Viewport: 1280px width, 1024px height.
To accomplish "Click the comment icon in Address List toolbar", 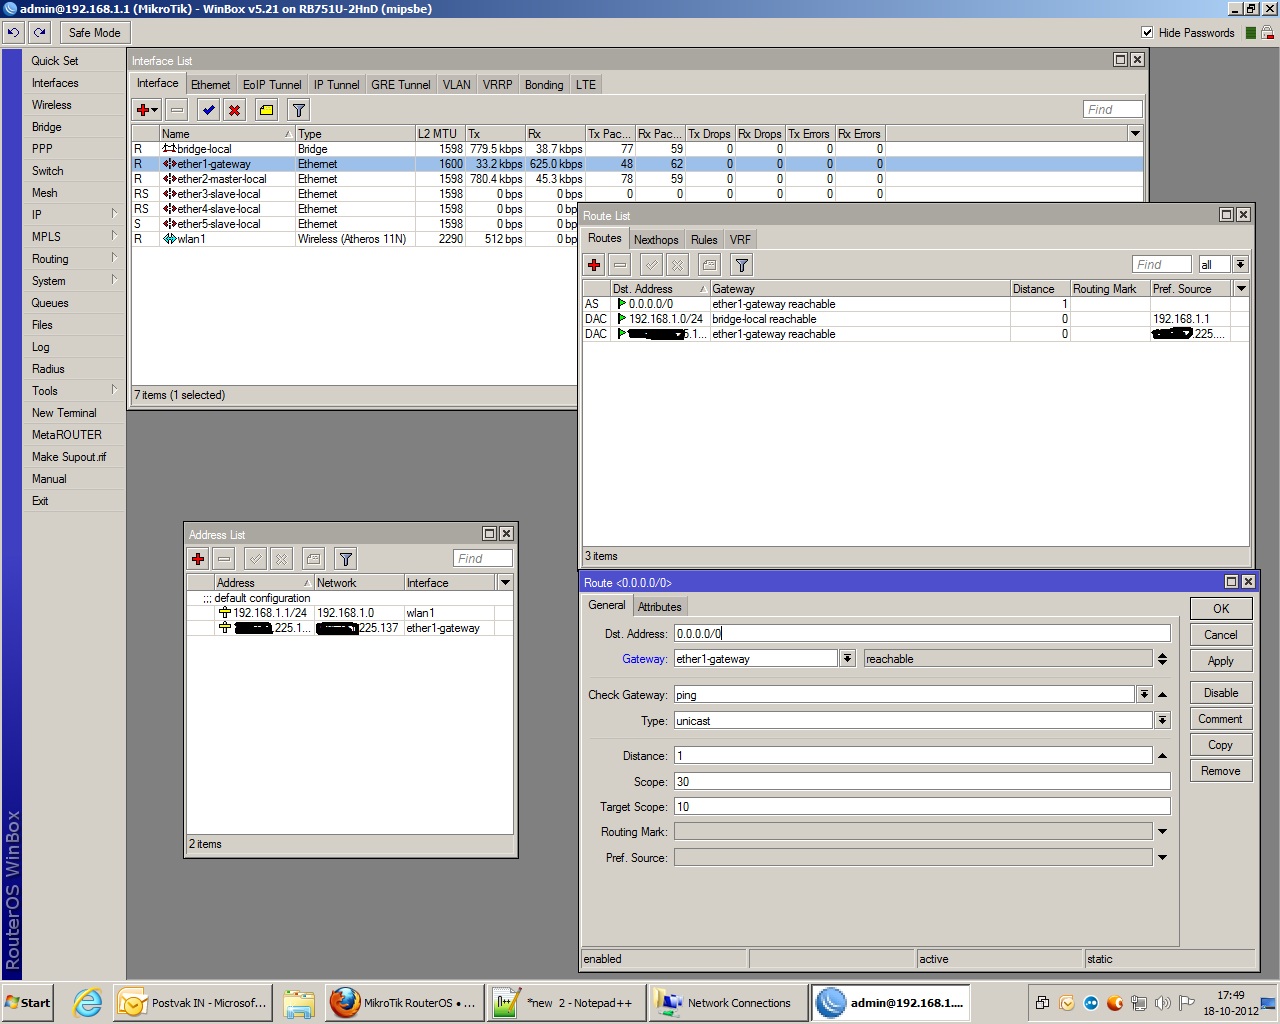I will 313,559.
